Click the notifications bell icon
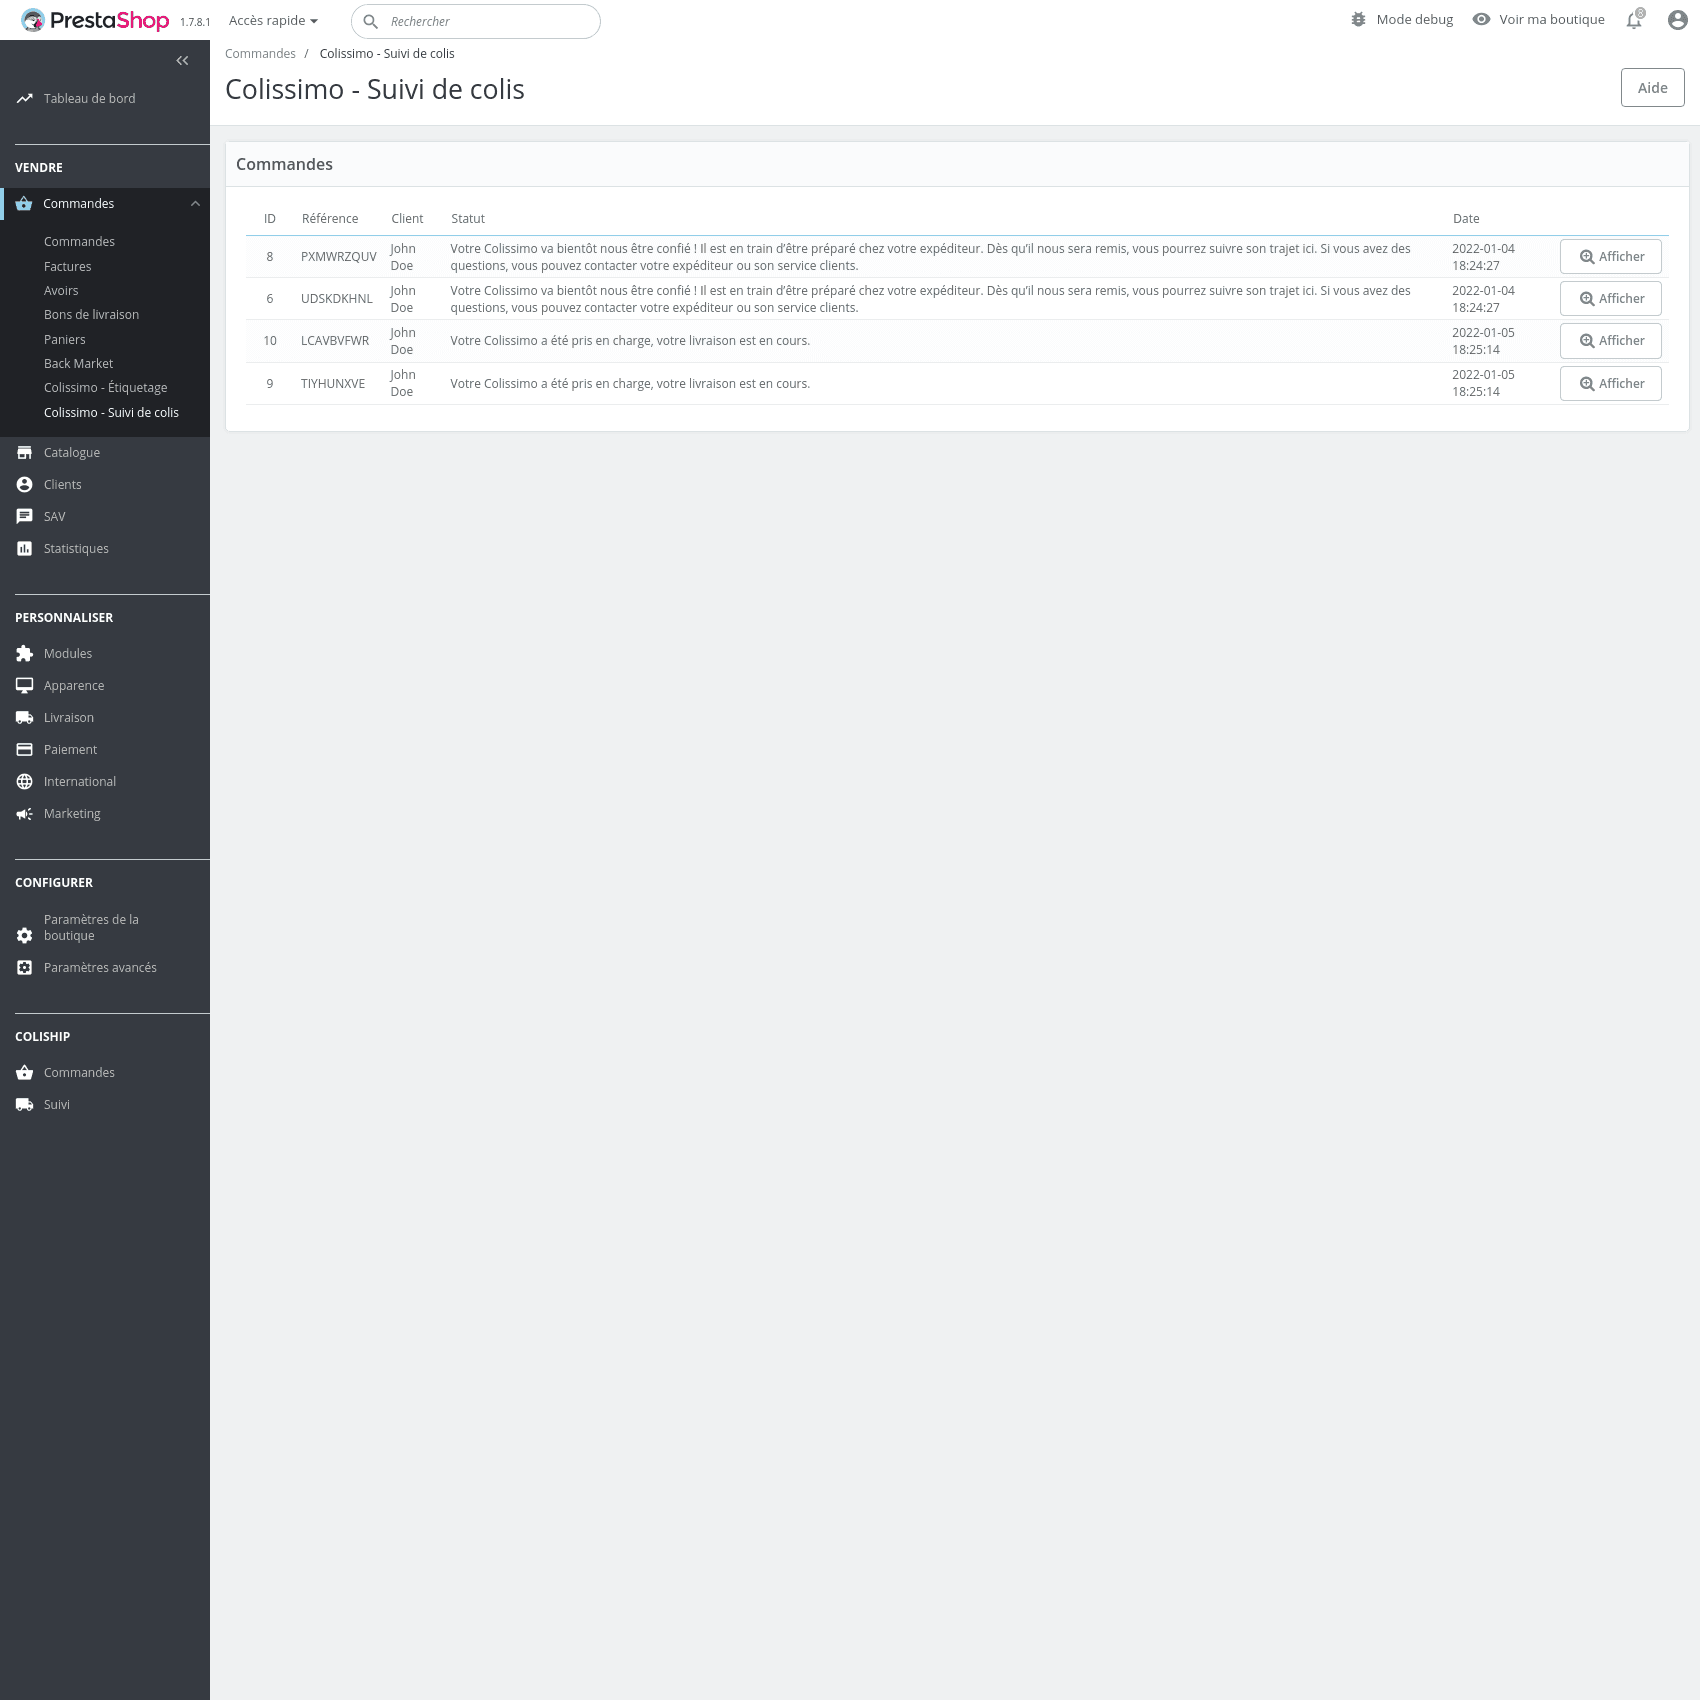Viewport: 1700px width, 1700px height. pos(1634,21)
